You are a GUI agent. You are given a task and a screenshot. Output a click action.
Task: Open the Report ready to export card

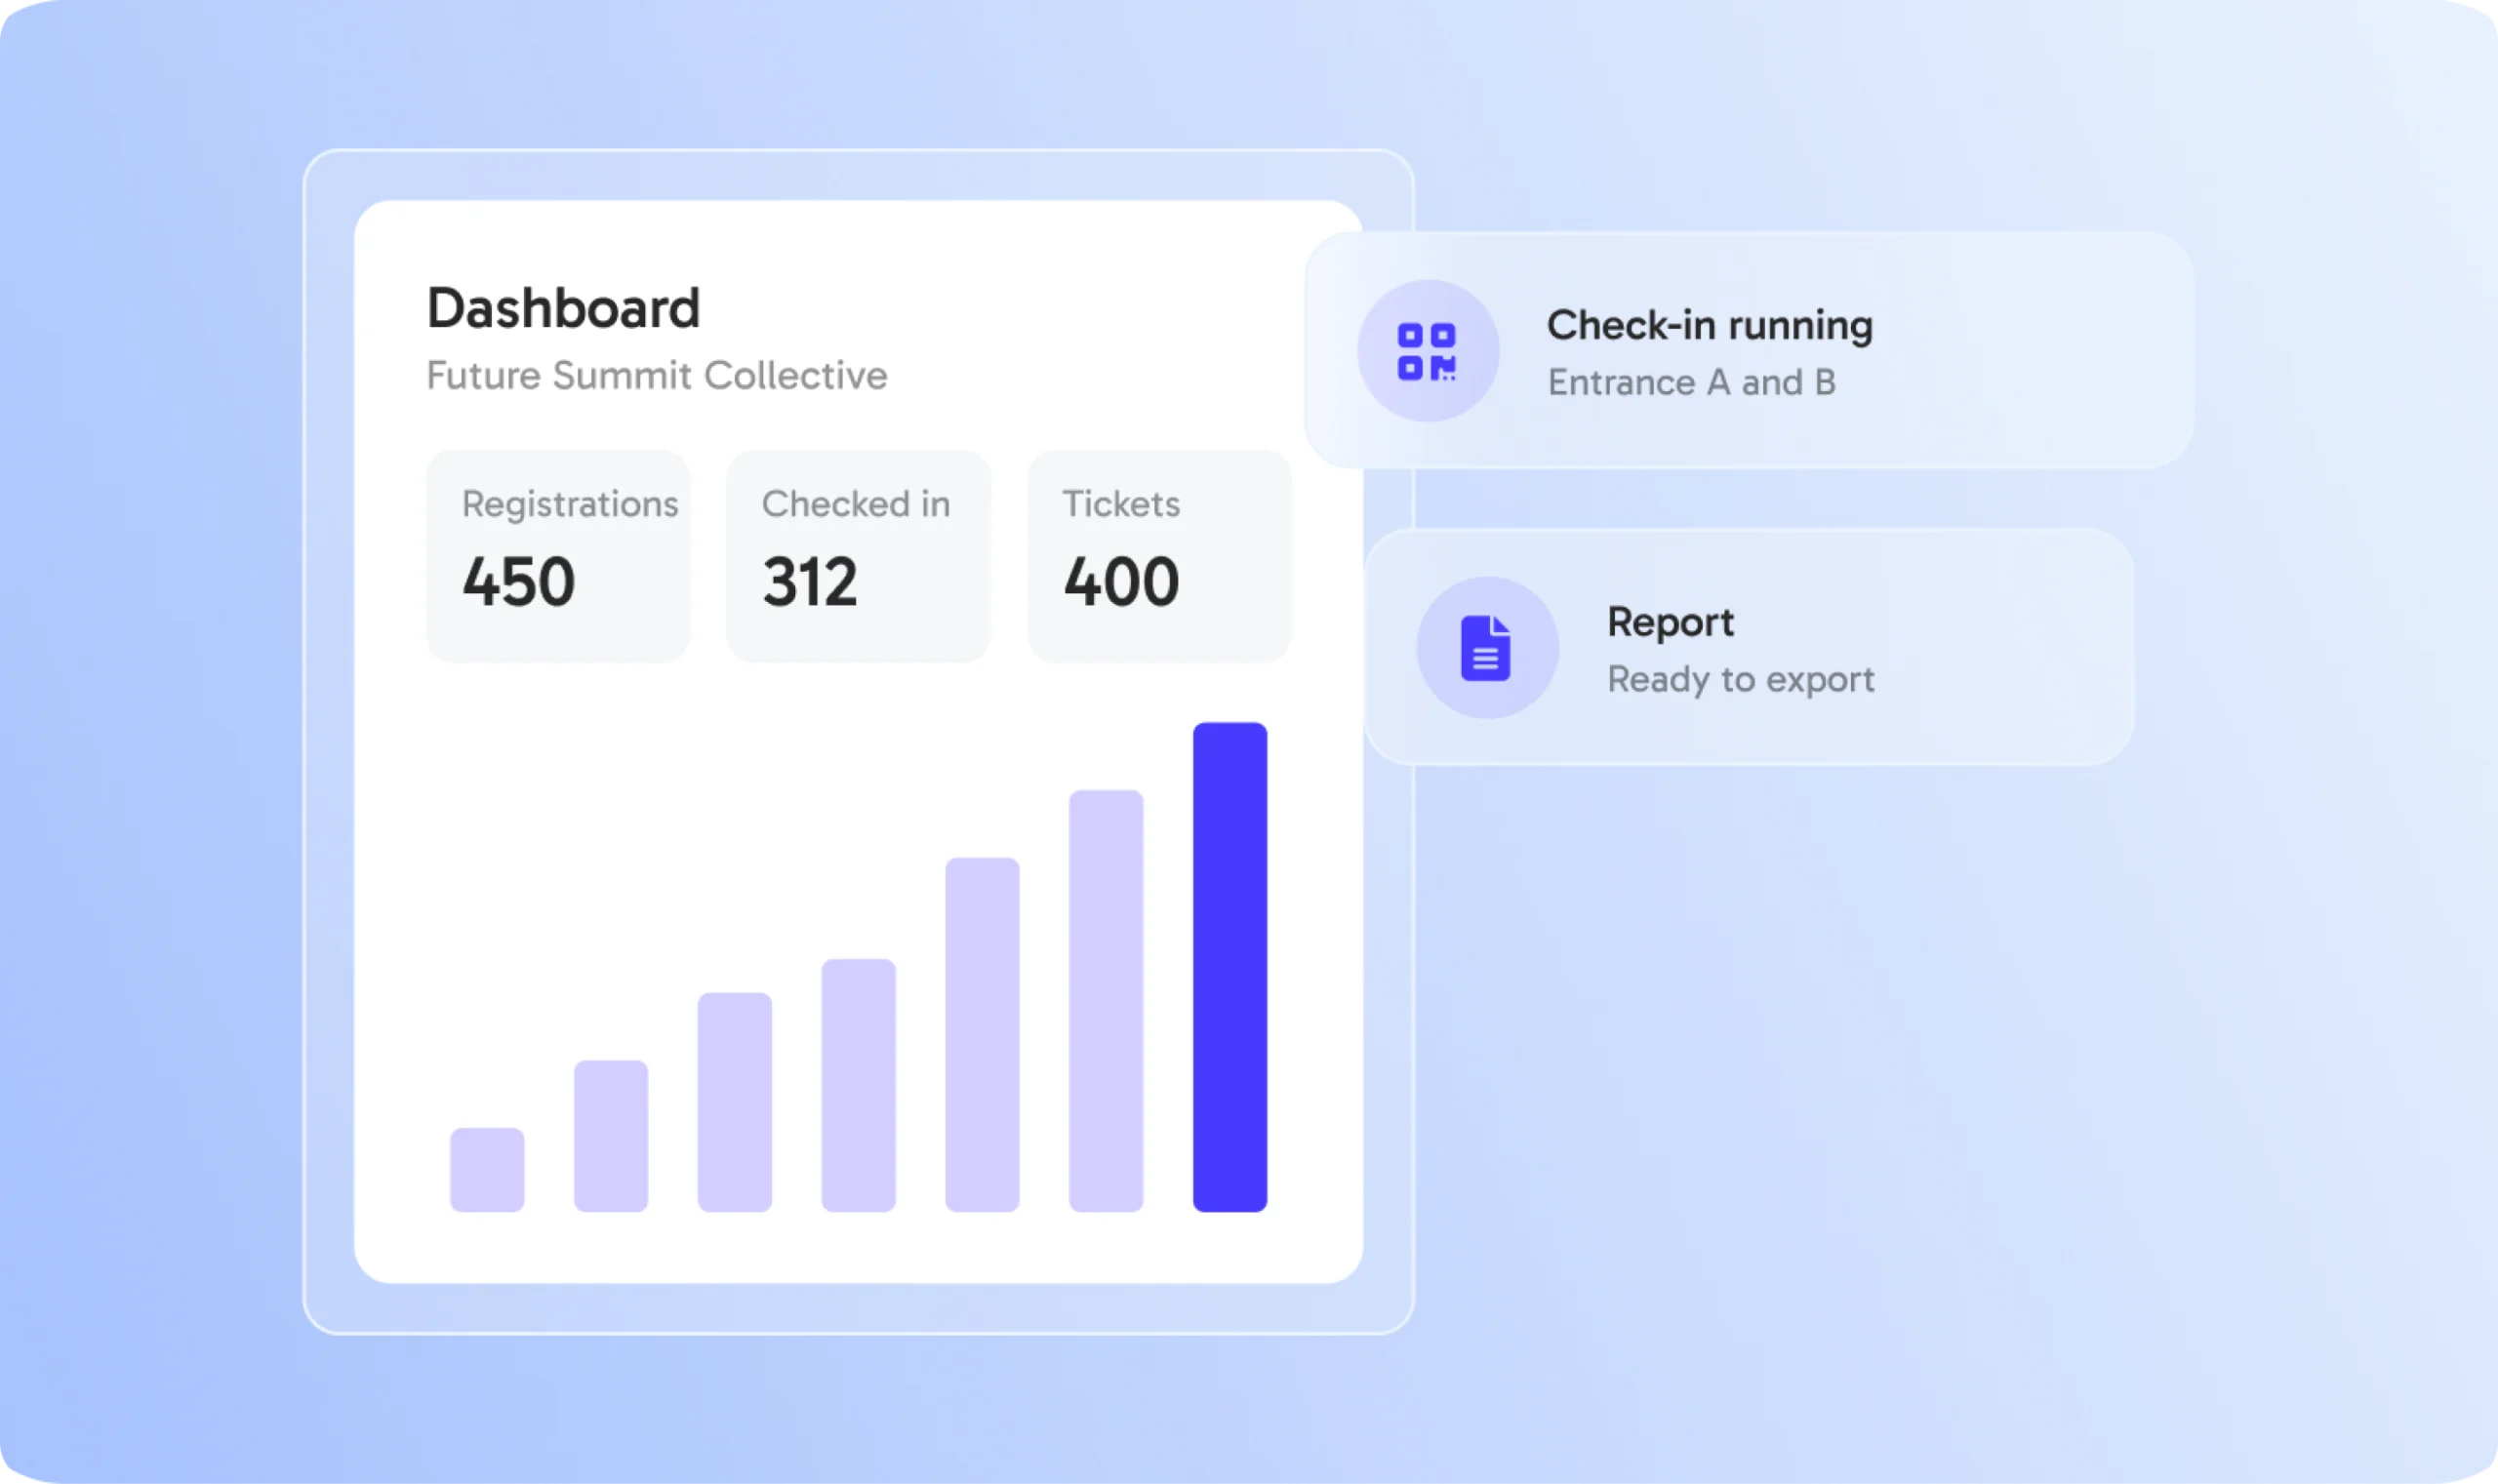tap(1749, 647)
